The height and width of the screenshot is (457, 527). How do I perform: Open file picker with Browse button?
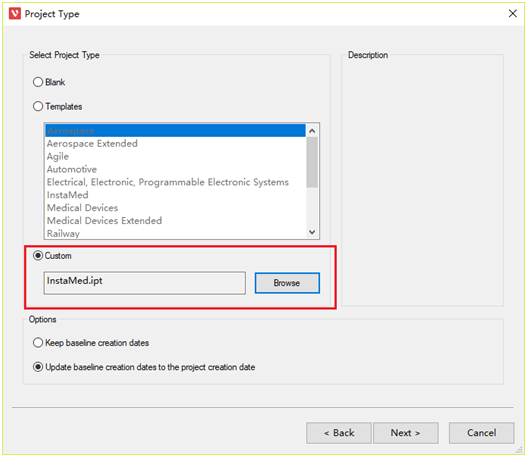[x=287, y=283]
